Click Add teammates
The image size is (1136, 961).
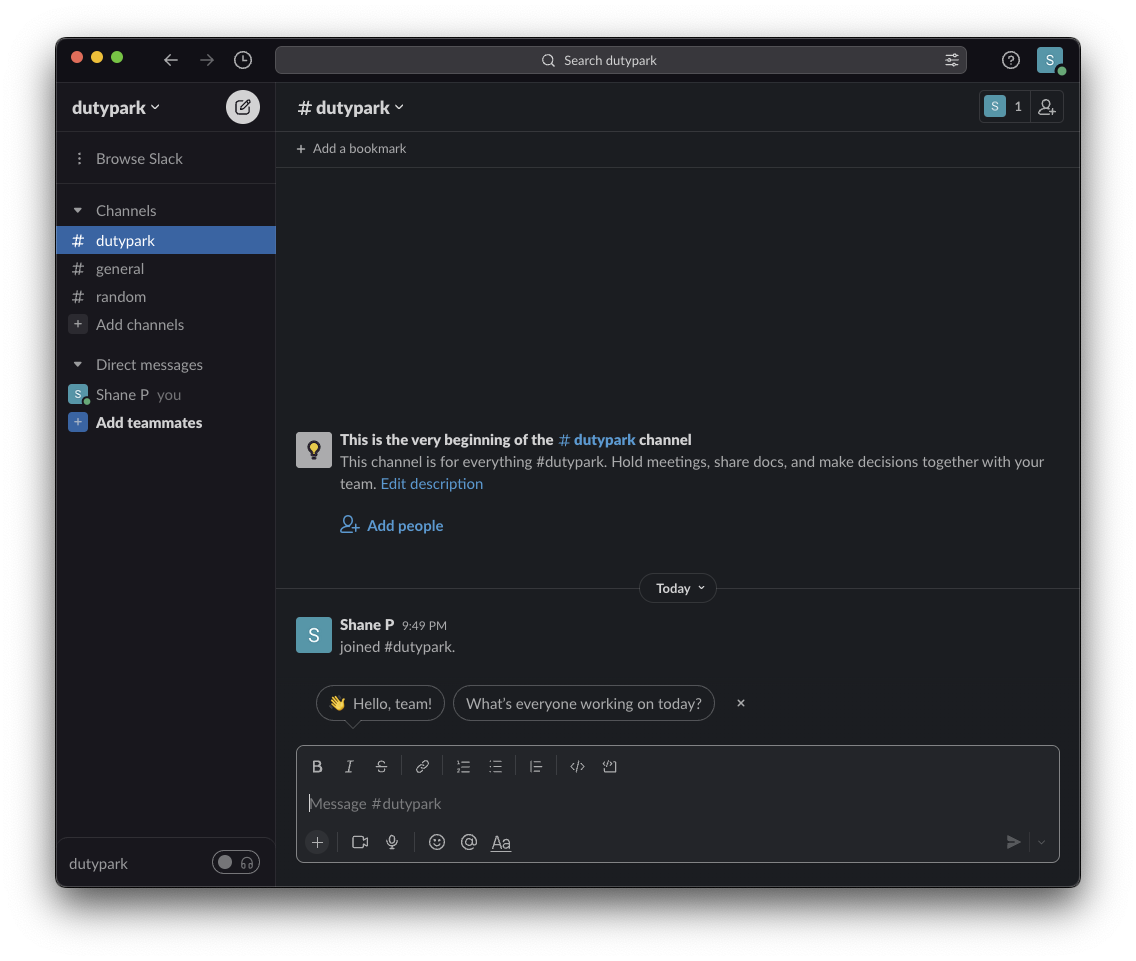166,423
